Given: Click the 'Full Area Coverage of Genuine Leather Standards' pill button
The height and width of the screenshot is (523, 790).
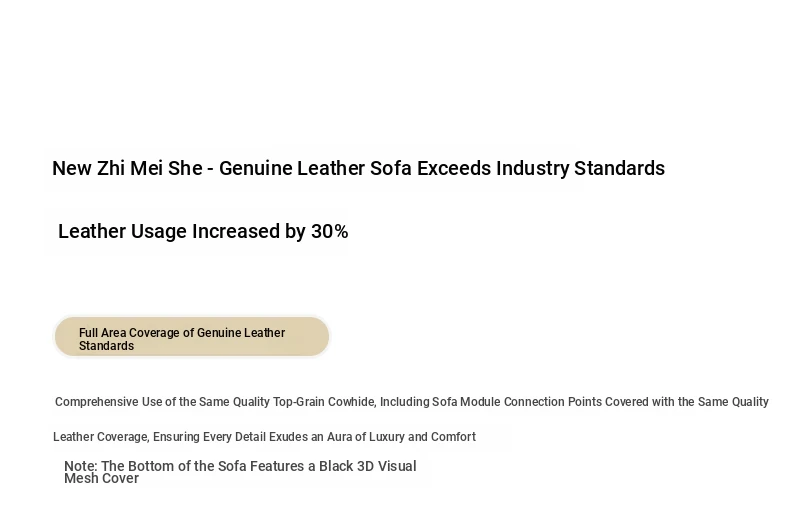Looking at the screenshot, I should 191,338.
